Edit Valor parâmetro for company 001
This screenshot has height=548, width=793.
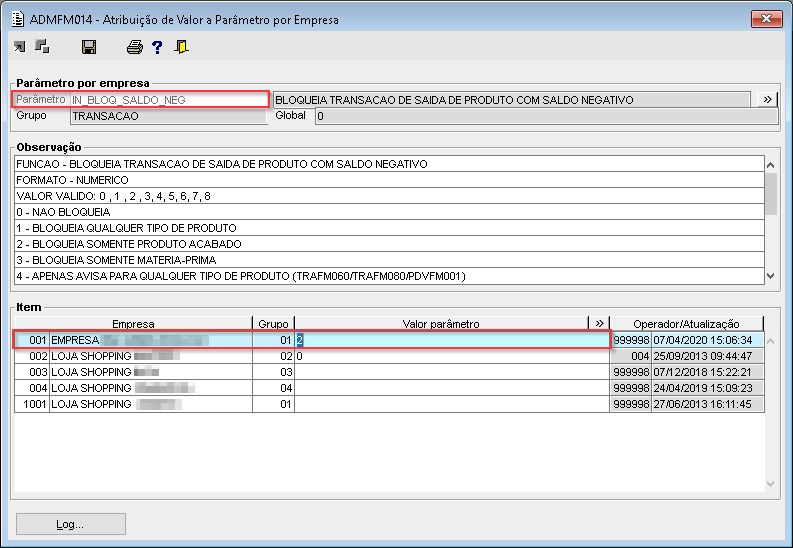point(452,340)
